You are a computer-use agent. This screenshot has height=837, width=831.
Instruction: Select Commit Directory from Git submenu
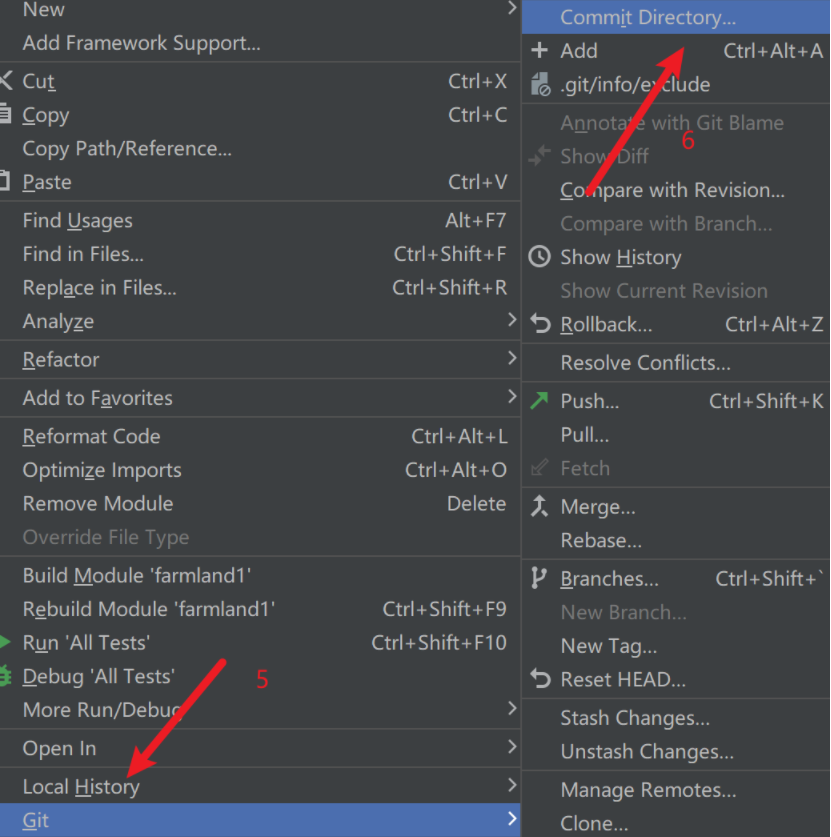click(x=647, y=17)
